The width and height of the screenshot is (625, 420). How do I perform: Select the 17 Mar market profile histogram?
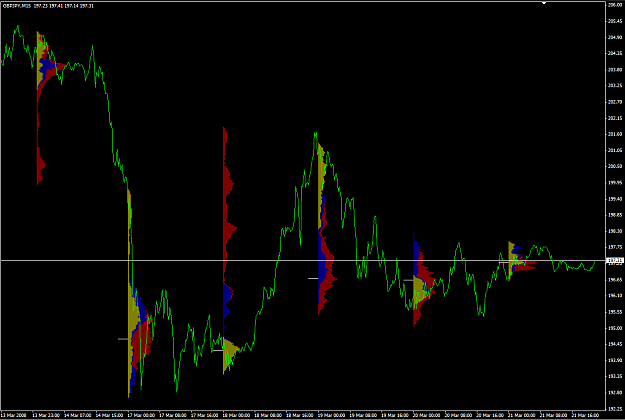click(140, 293)
